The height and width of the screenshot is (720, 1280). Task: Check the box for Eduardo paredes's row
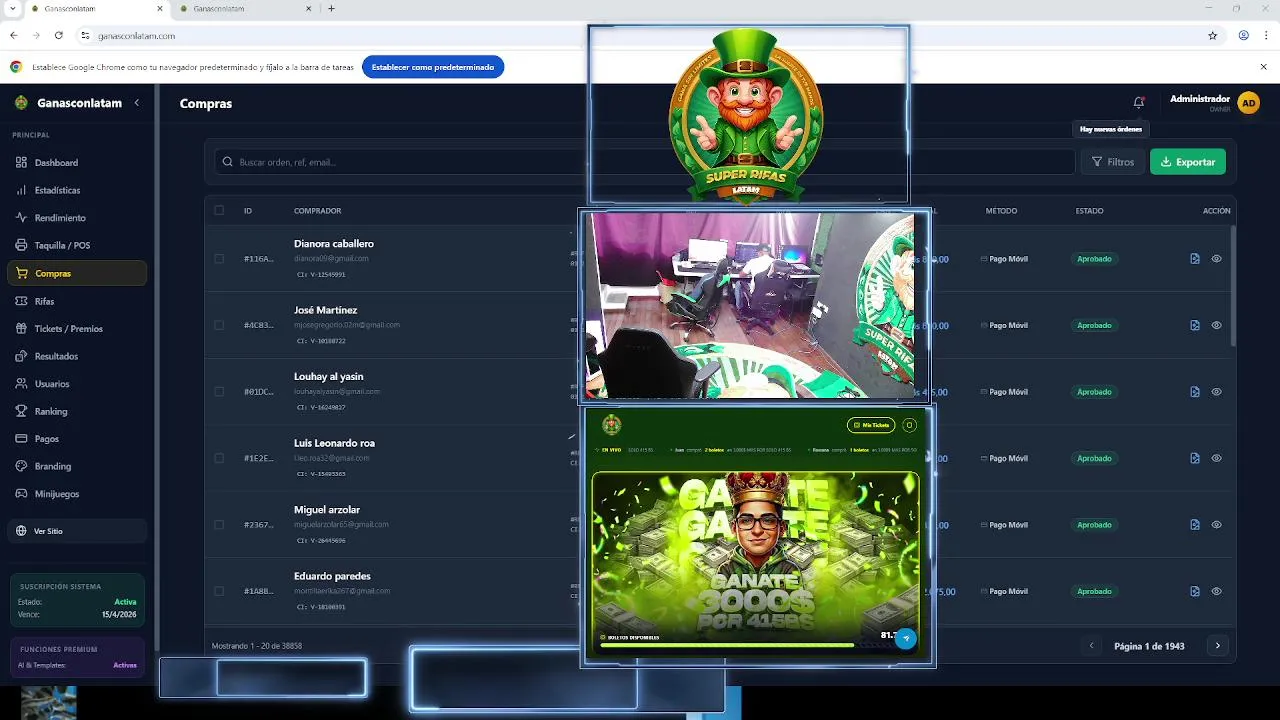(219, 591)
